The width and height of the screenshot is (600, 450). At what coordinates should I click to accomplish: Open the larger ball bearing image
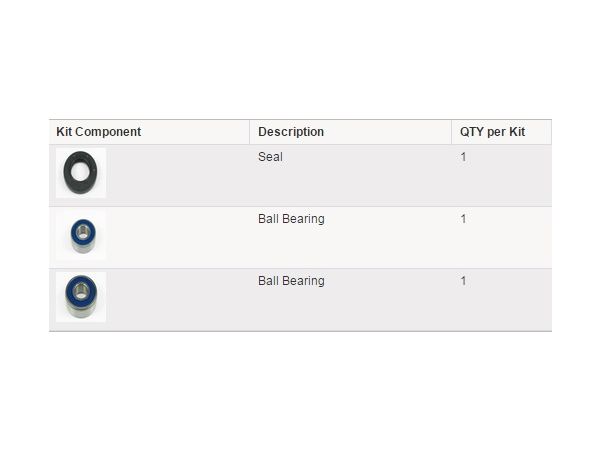(x=81, y=297)
